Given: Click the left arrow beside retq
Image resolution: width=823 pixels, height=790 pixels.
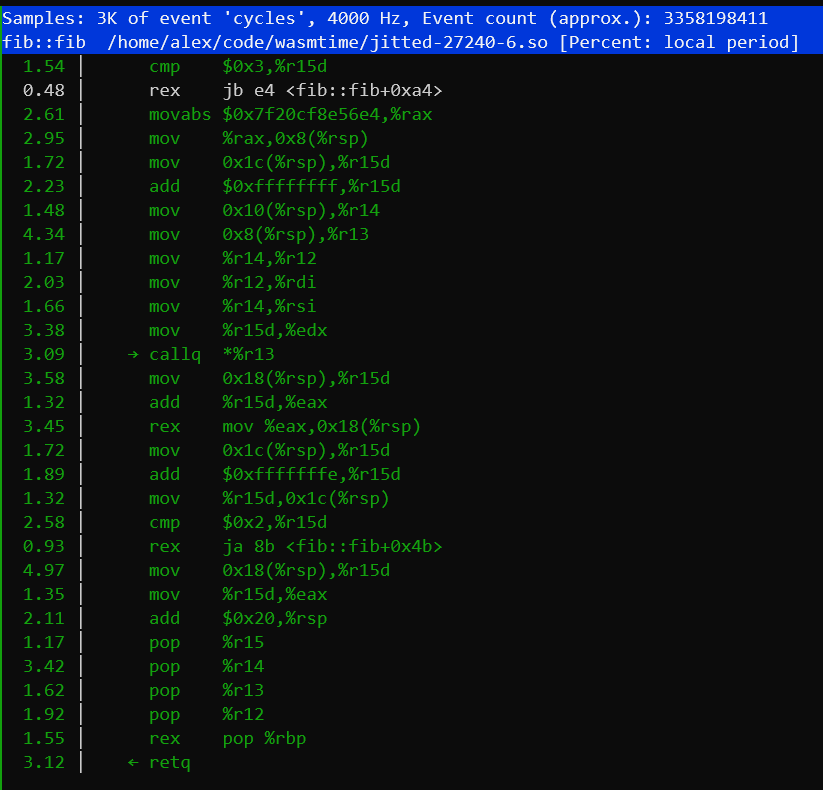Looking at the screenshot, I should pyautogui.click(x=135, y=762).
